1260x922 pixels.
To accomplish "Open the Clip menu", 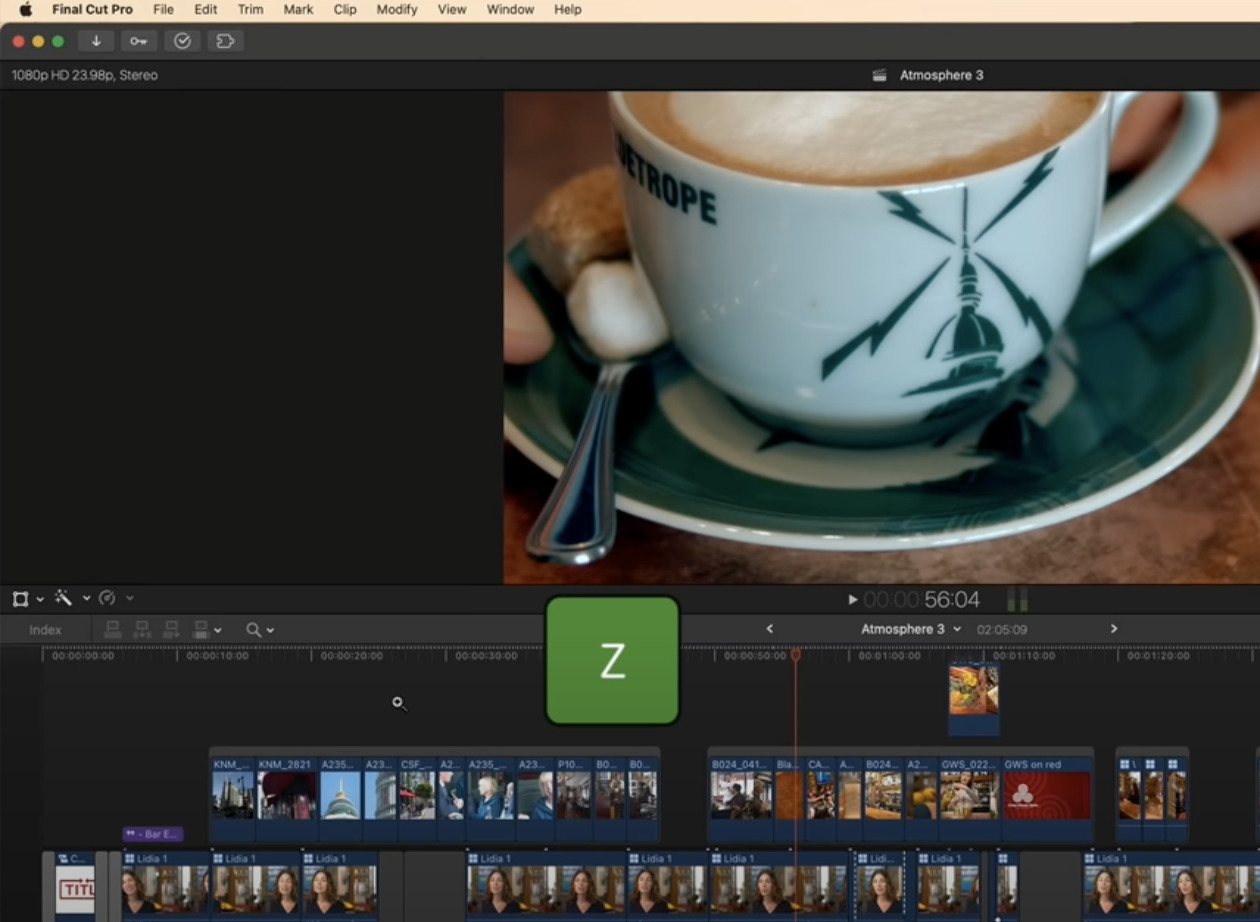I will [x=345, y=9].
